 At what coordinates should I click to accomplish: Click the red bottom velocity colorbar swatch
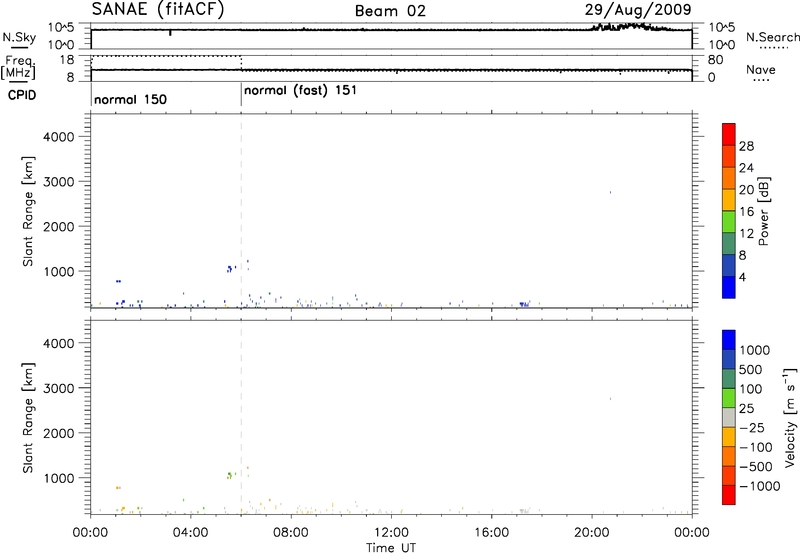click(x=729, y=495)
